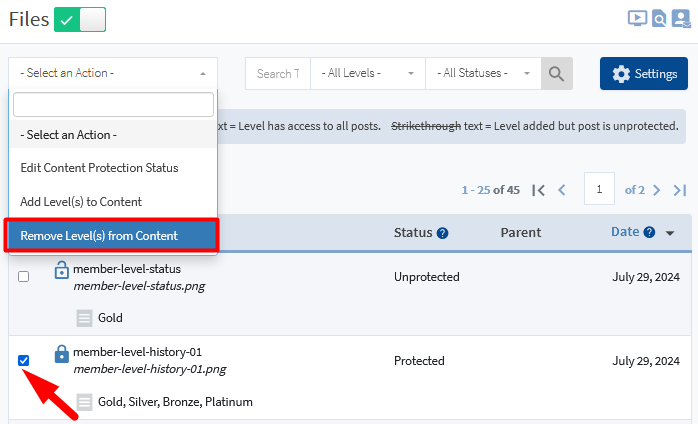The image size is (698, 424).
Task: Click the Status column header
Action: click(x=413, y=232)
